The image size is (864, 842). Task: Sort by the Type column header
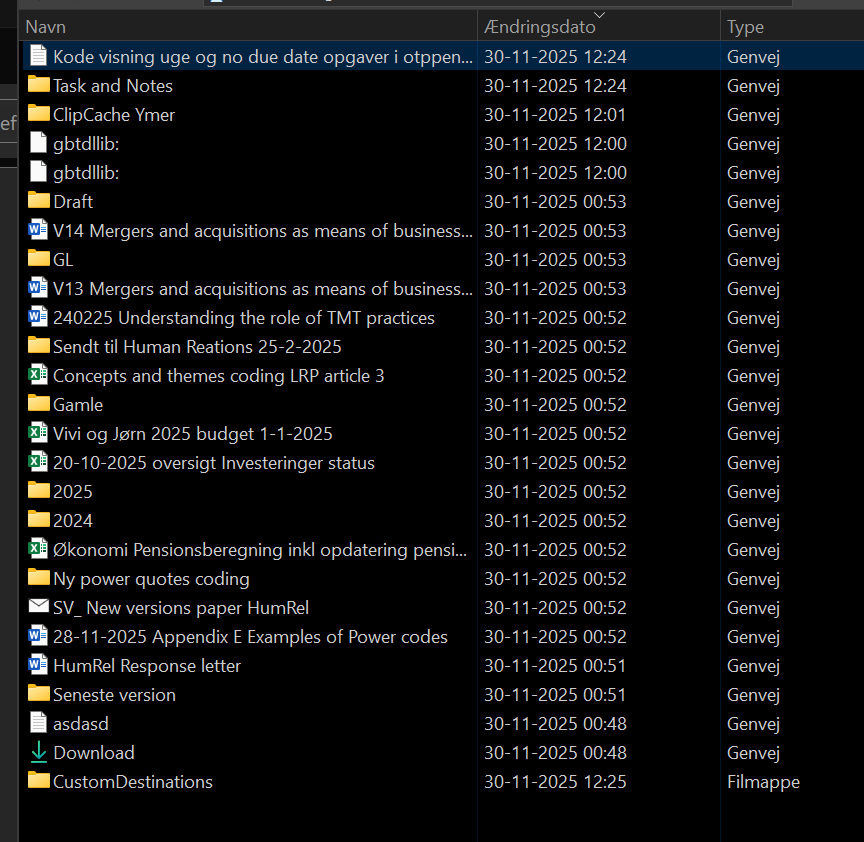point(745,27)
